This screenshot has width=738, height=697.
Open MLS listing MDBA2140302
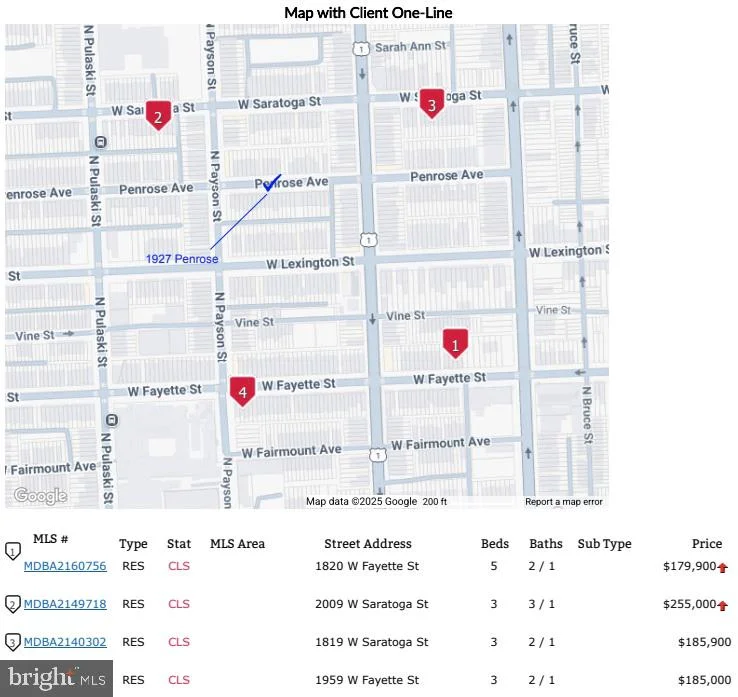pos(65,642)
